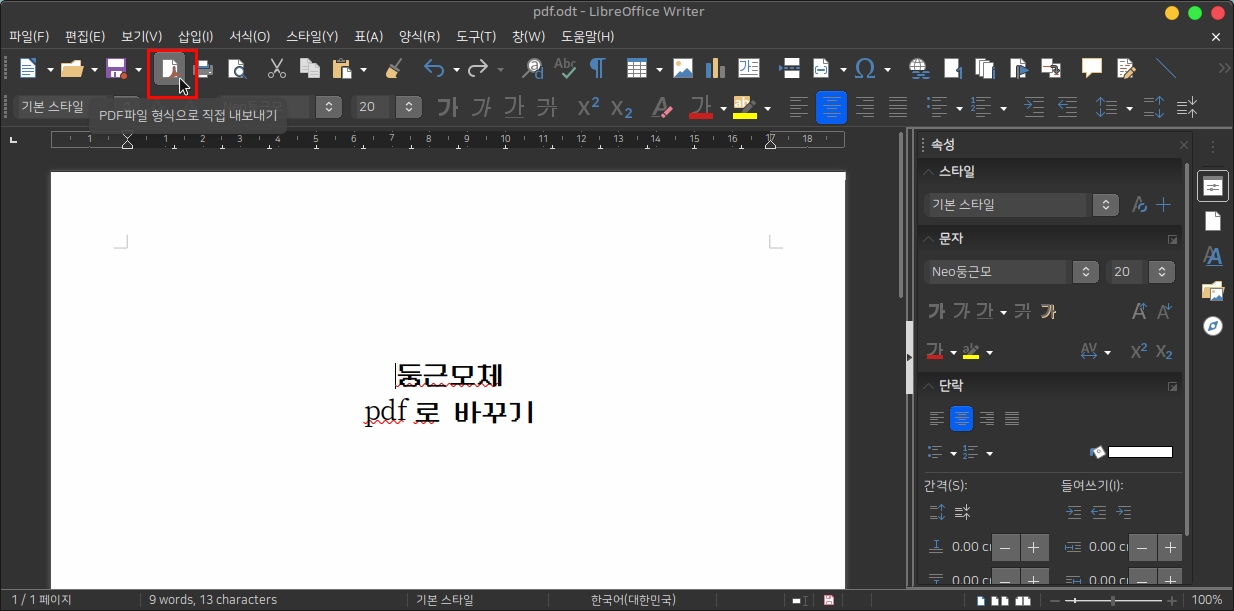Screen dimensions: 1234x611
Task: Toggle center alignment in the formatting toolbar
Action: point(831,107)
